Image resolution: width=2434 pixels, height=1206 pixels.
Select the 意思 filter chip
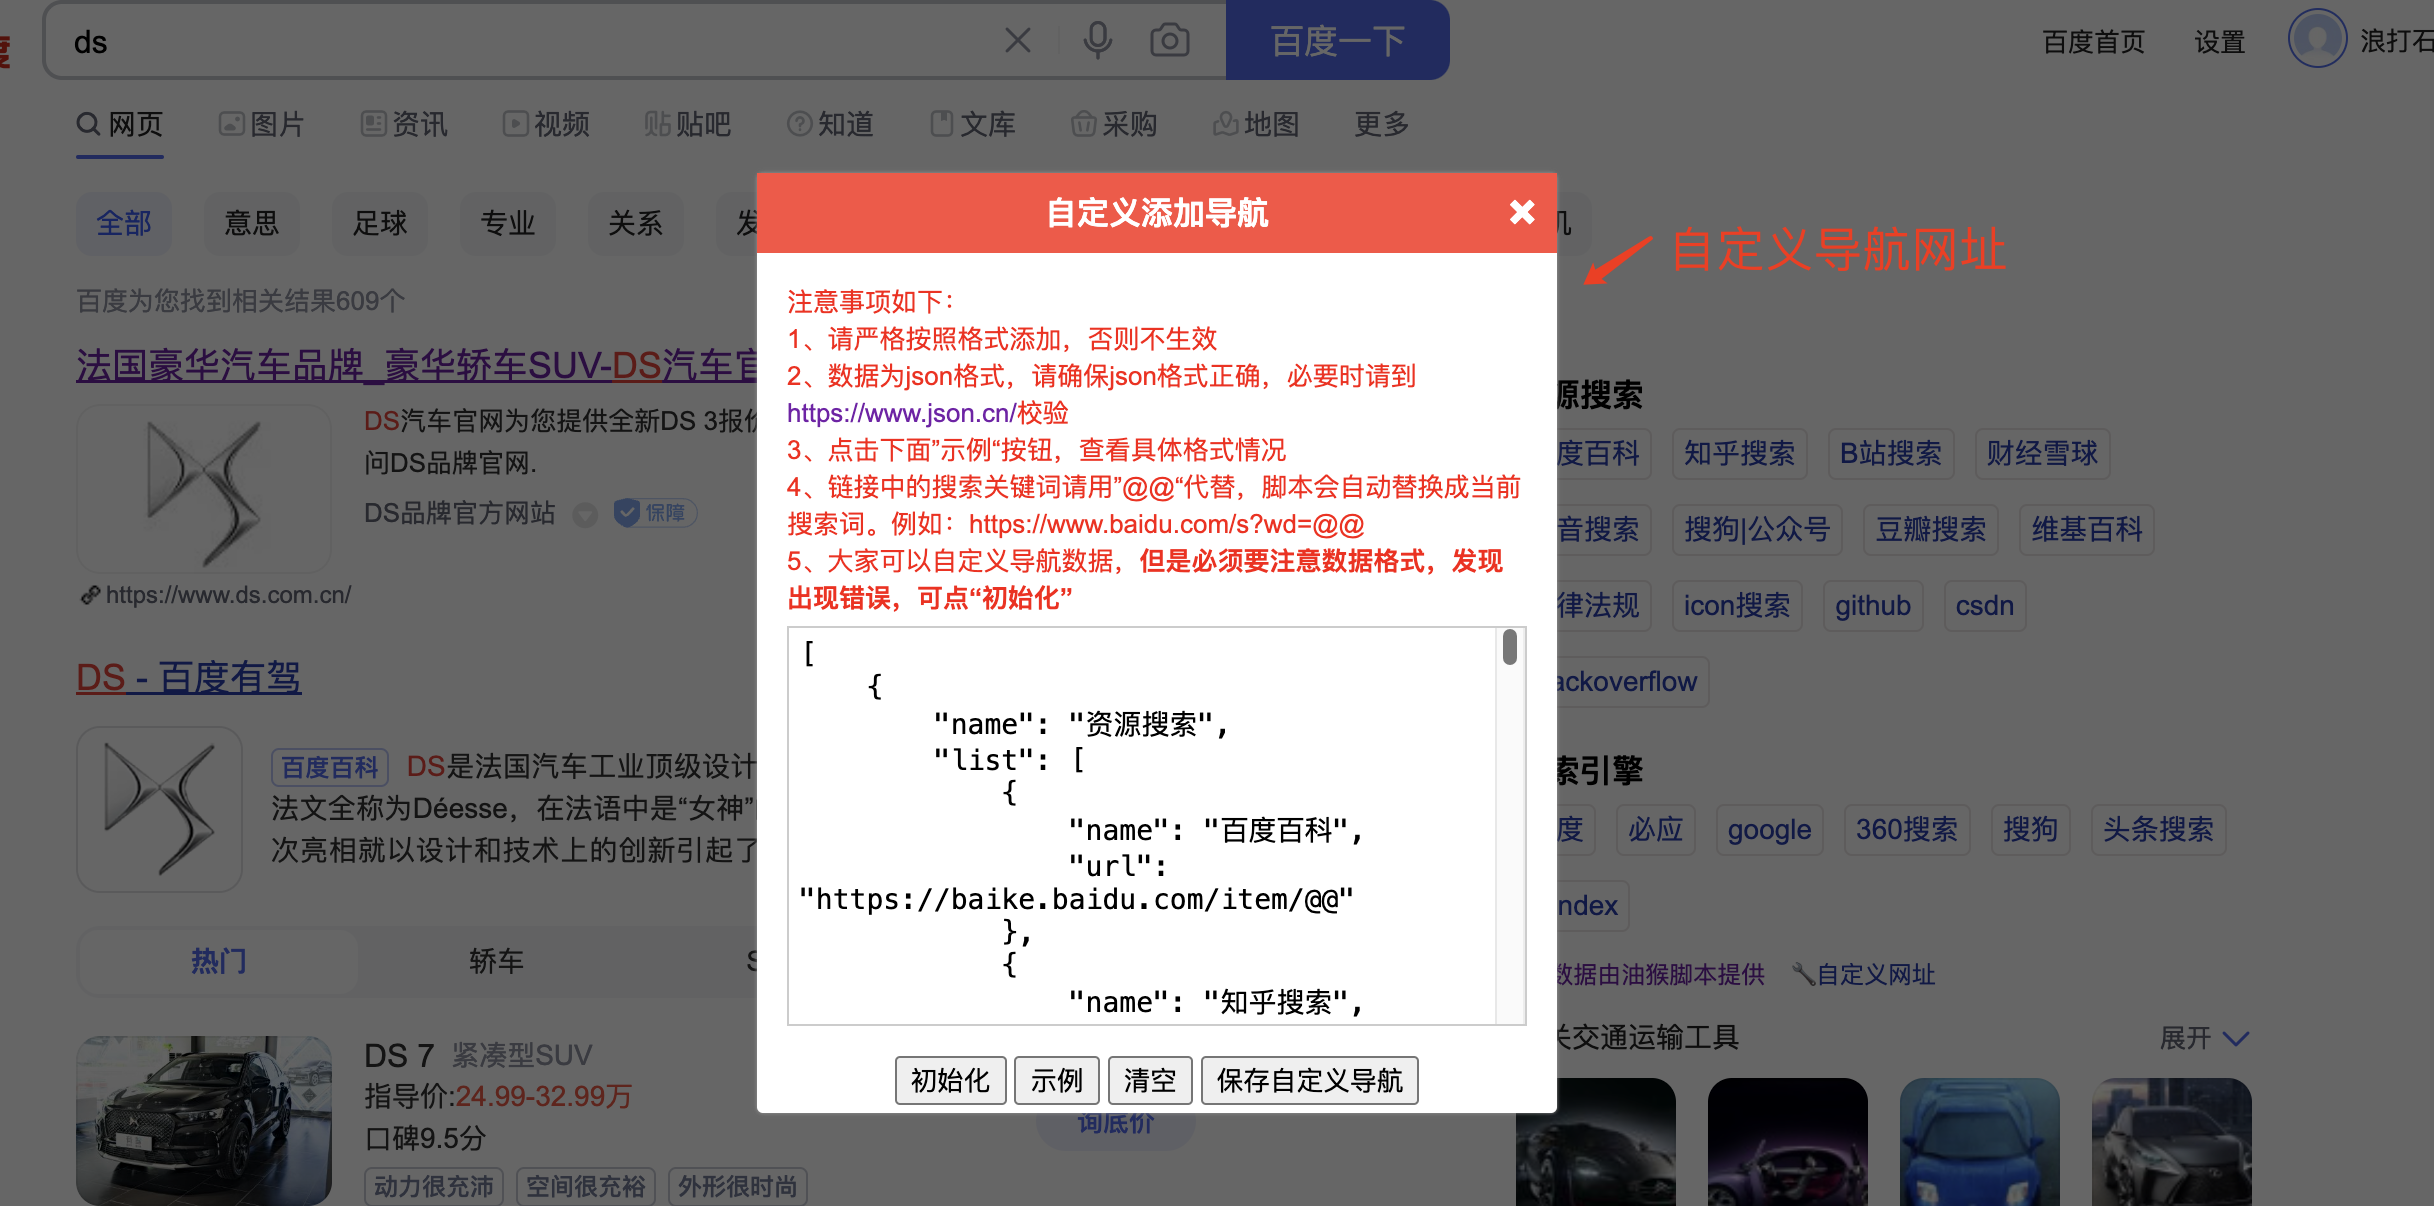point(251,223)
